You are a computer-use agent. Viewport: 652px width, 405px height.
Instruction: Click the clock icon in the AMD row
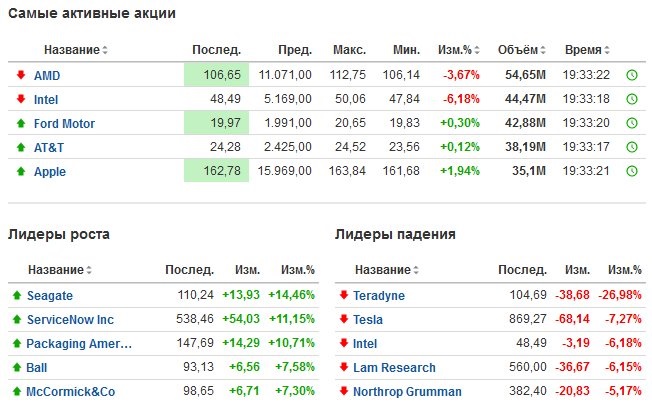(x=632, y=75)
